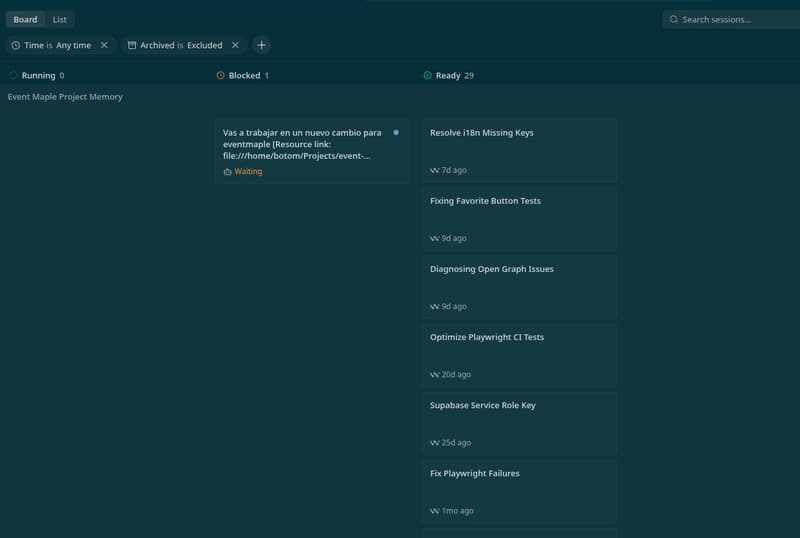
Task: Click the Search sessions input field
Action: (x=732, y=19)
